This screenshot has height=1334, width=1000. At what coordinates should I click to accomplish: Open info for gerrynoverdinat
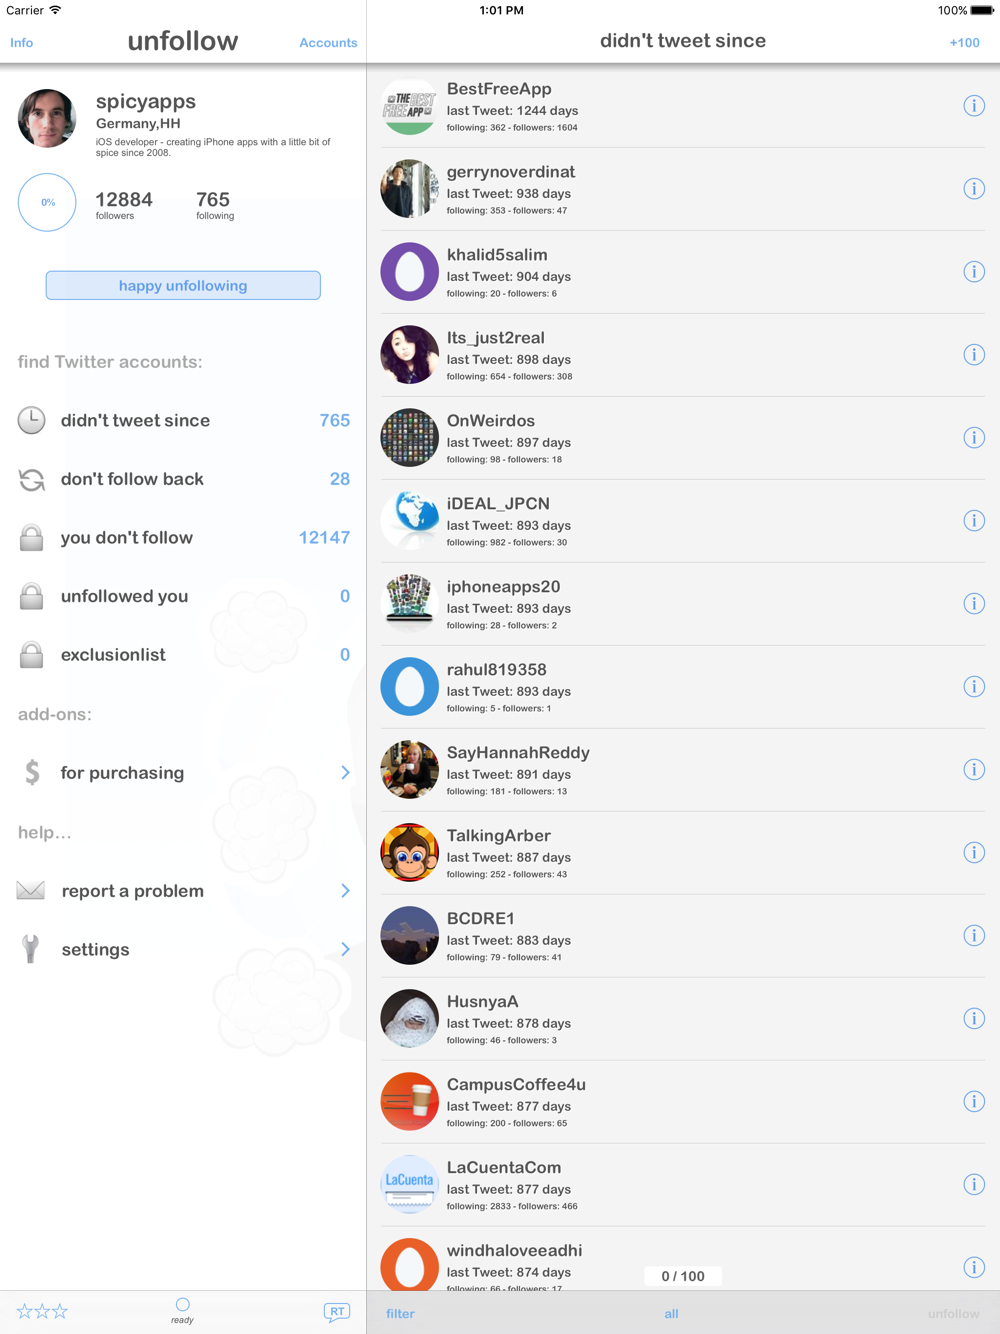[974, 189]
